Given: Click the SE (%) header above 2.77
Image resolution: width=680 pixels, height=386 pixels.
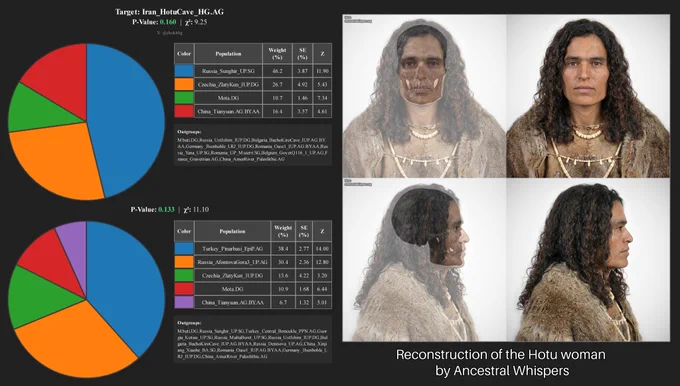Looking at the screenshot, I should [304, 231].
